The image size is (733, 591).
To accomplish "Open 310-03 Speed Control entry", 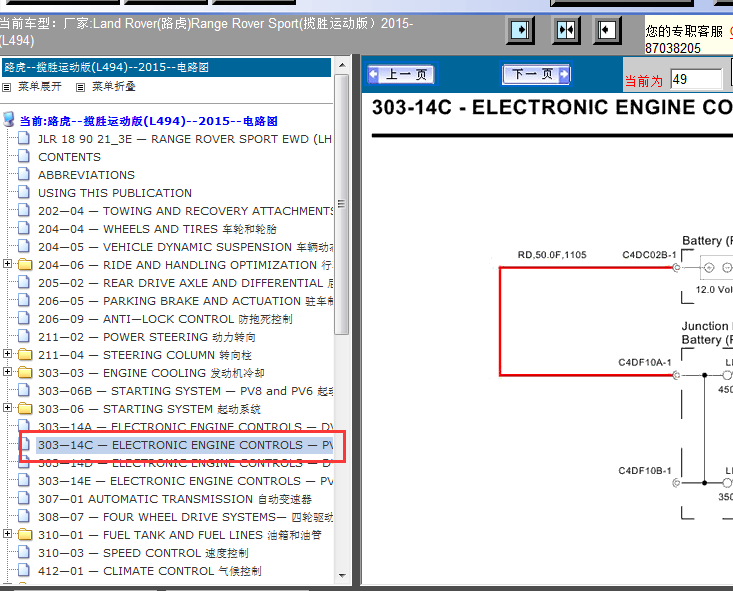I will [x=143, y=553].
